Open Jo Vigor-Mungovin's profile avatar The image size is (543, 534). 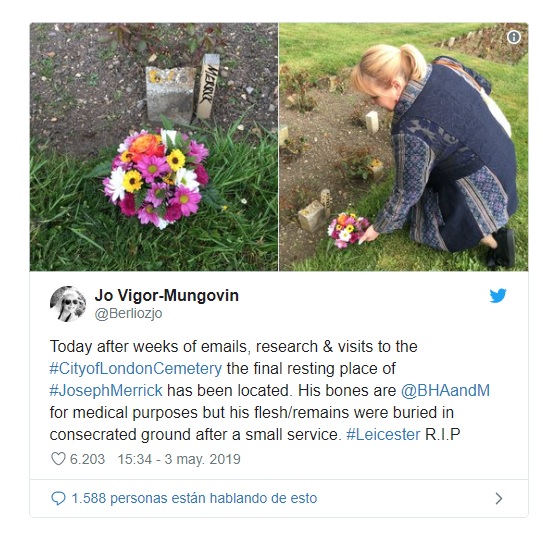(68, 304)
